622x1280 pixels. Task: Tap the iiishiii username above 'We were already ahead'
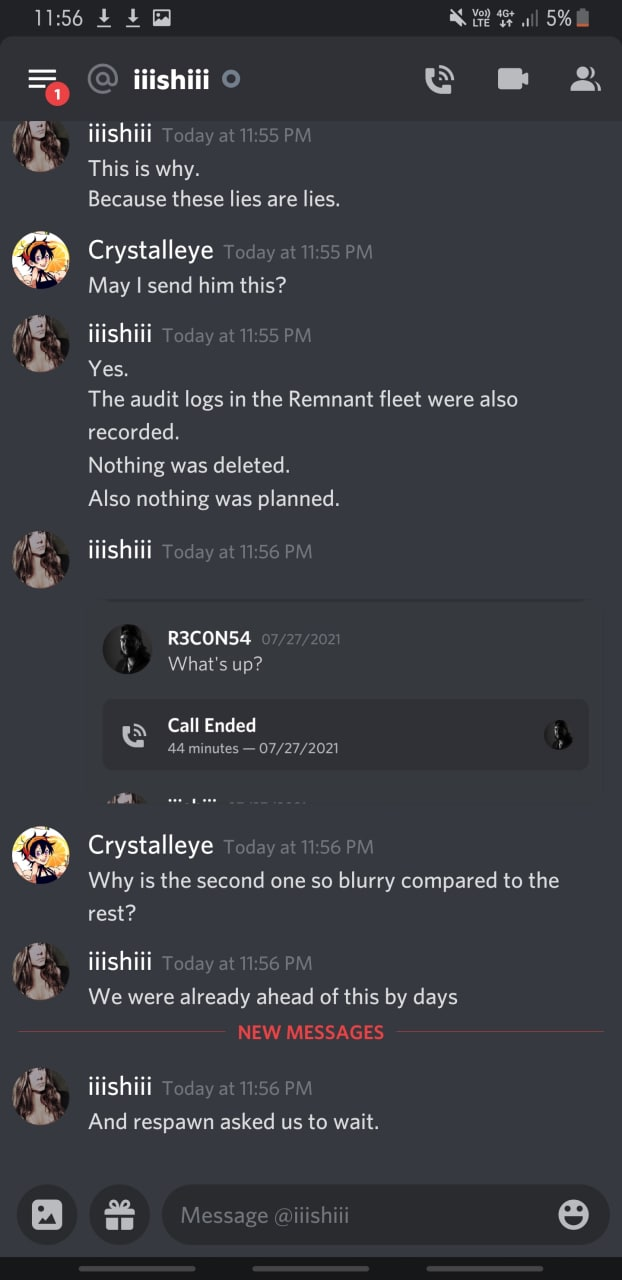coord(120,962)
